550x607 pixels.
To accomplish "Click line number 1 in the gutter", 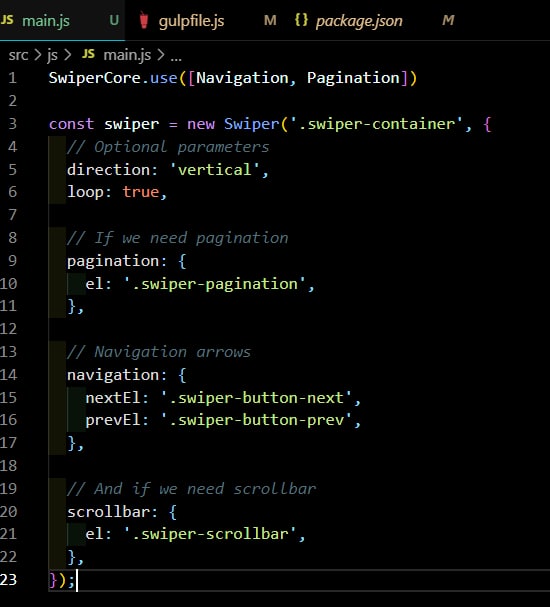I will (12, 78).
